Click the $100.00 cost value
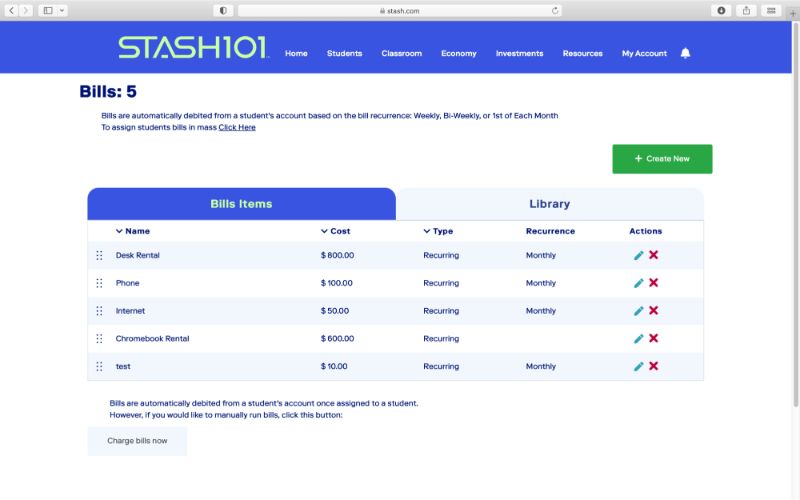 [x=336, y=283]
